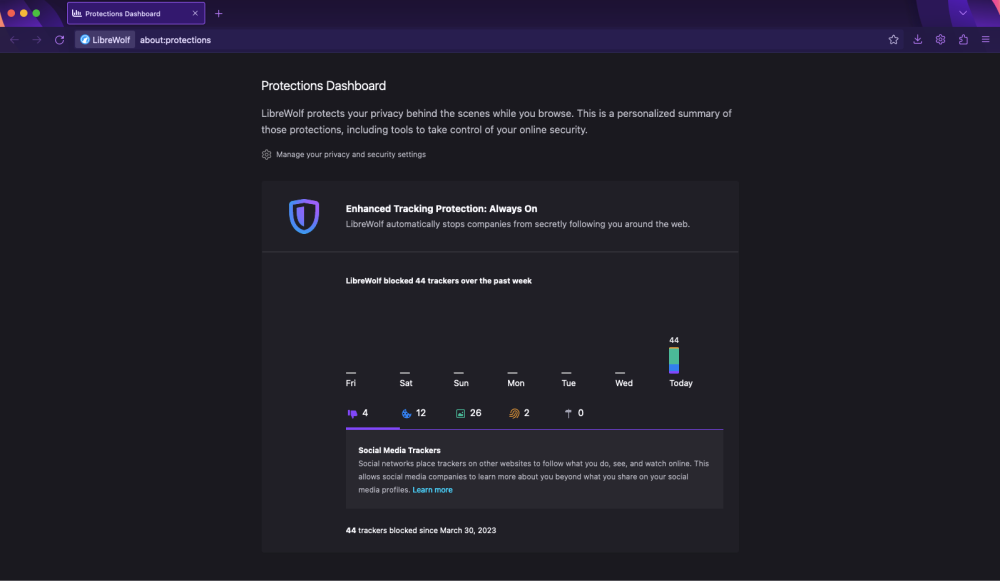Open the hamburger application menu
1000x581 pixels.
pos(985,40)
